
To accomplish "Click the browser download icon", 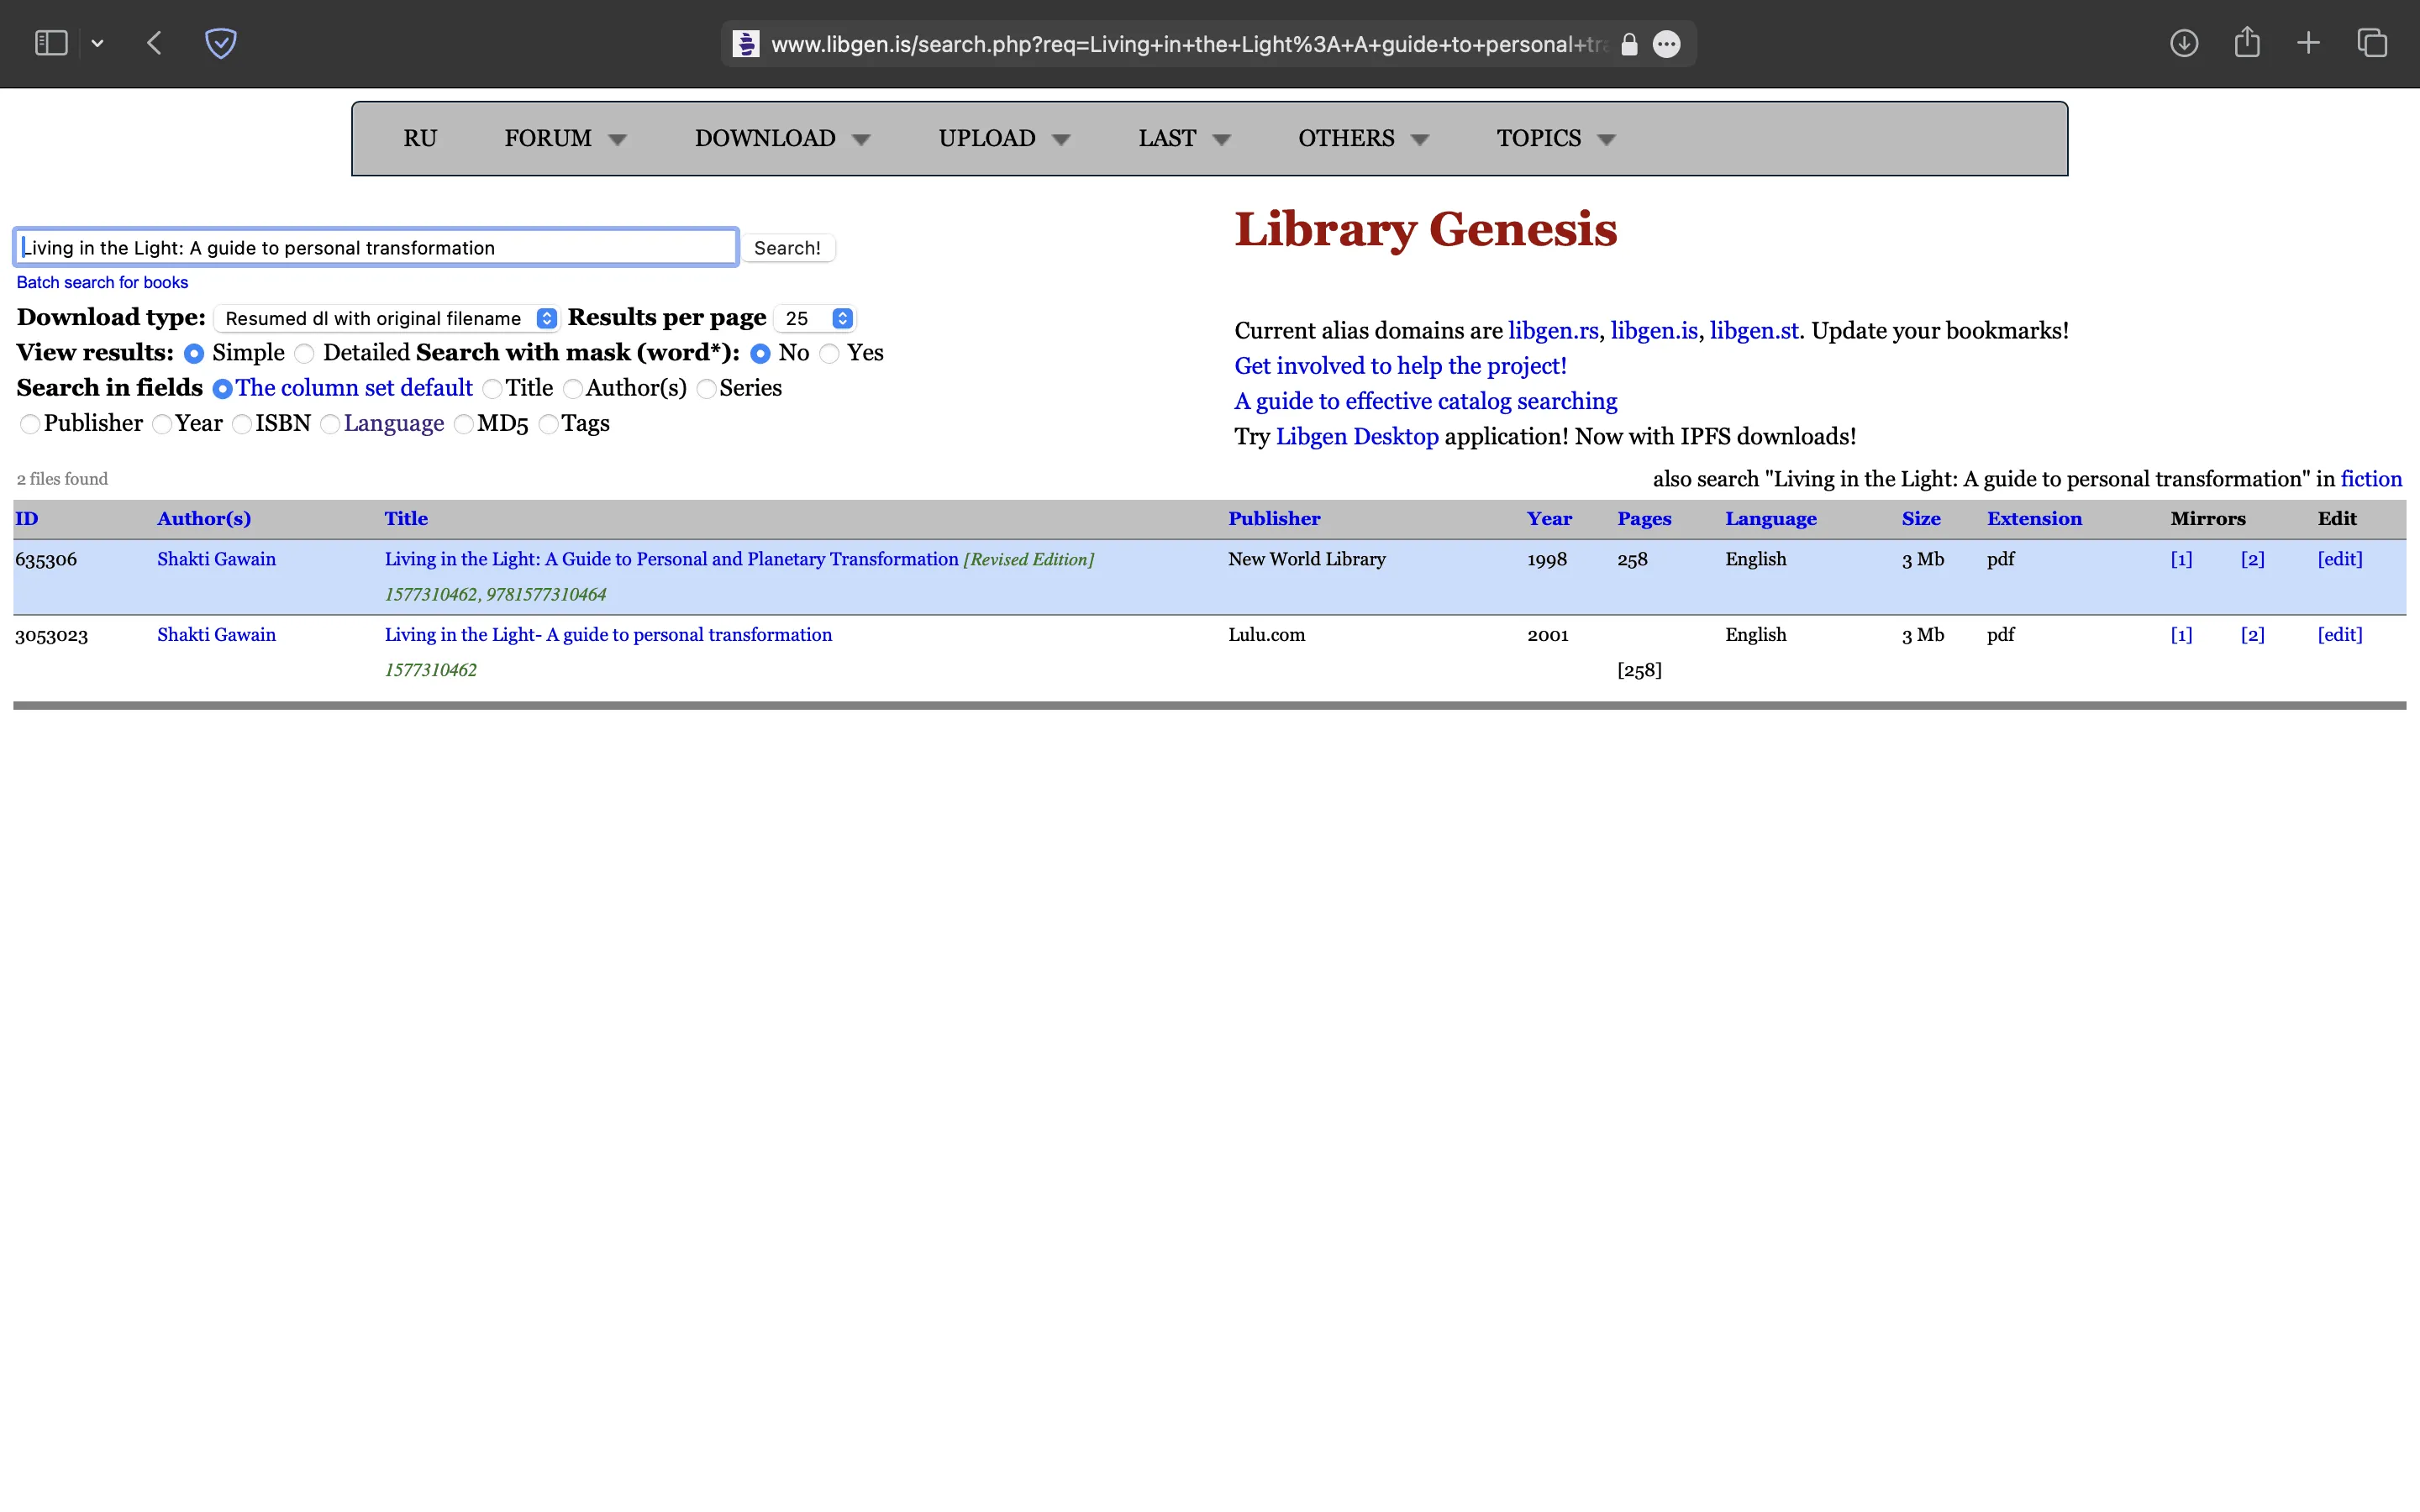I will click(x=2183, y=44).
